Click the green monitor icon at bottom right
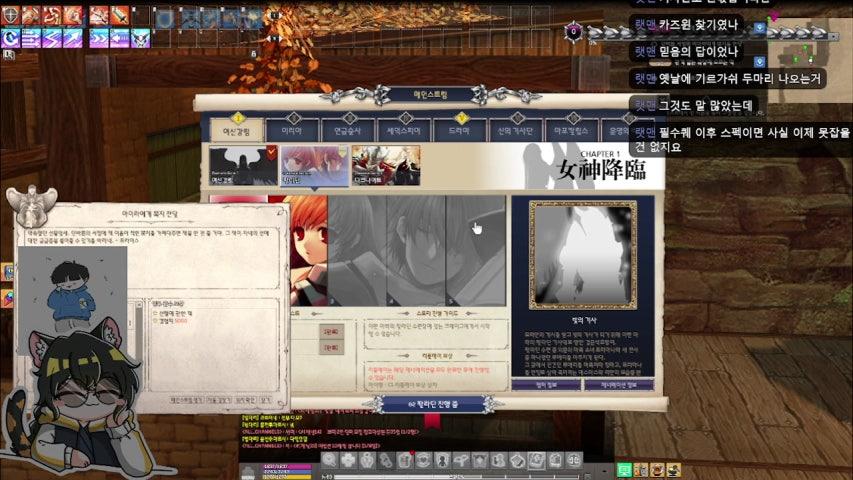Screen dimensions: 853x480 point(624,469)
